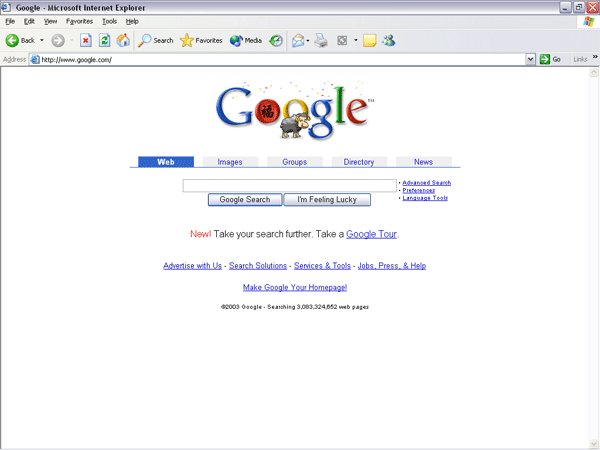Click Make Google Your Homepage link
Image resolution: width=600 pixels, height=450 pixels.
coord(295,287)
